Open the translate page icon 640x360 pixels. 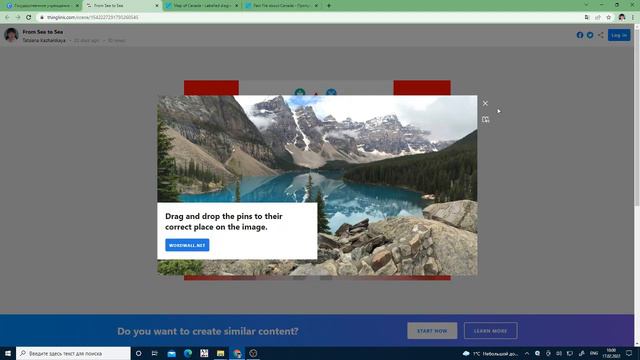pyautogui.click(x=587, y=17)
